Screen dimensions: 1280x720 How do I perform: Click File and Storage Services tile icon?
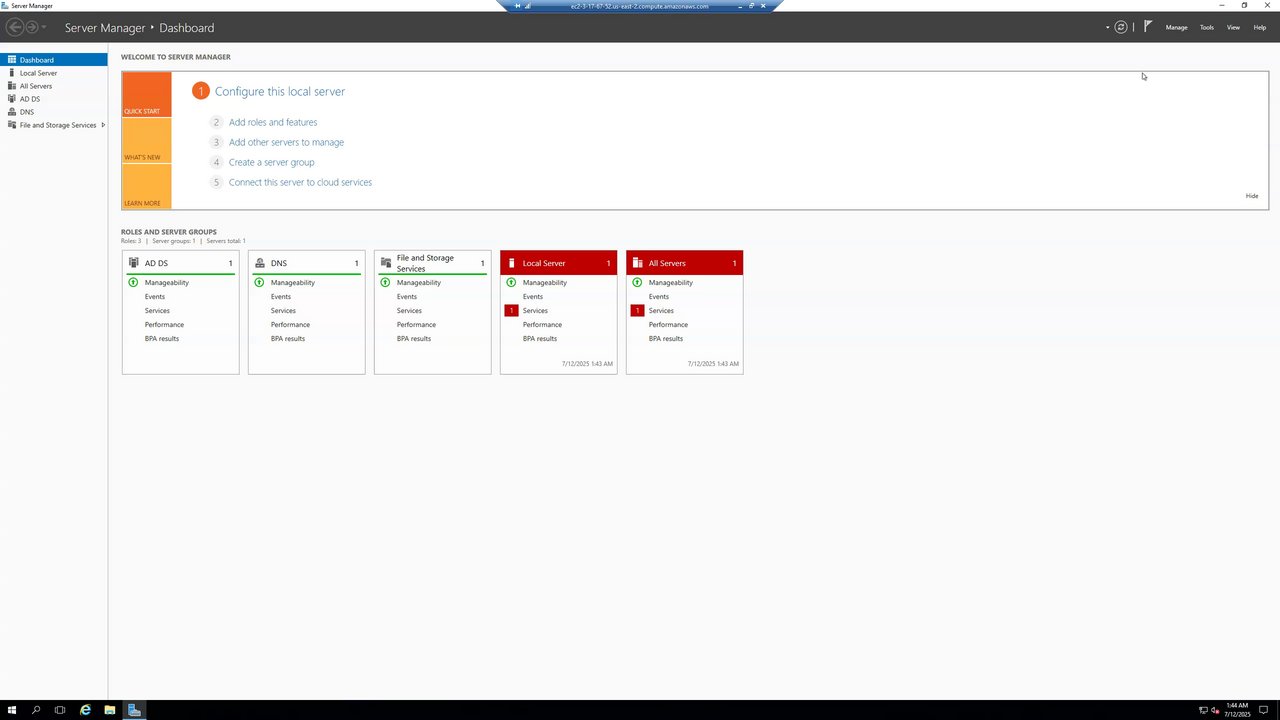386,263
